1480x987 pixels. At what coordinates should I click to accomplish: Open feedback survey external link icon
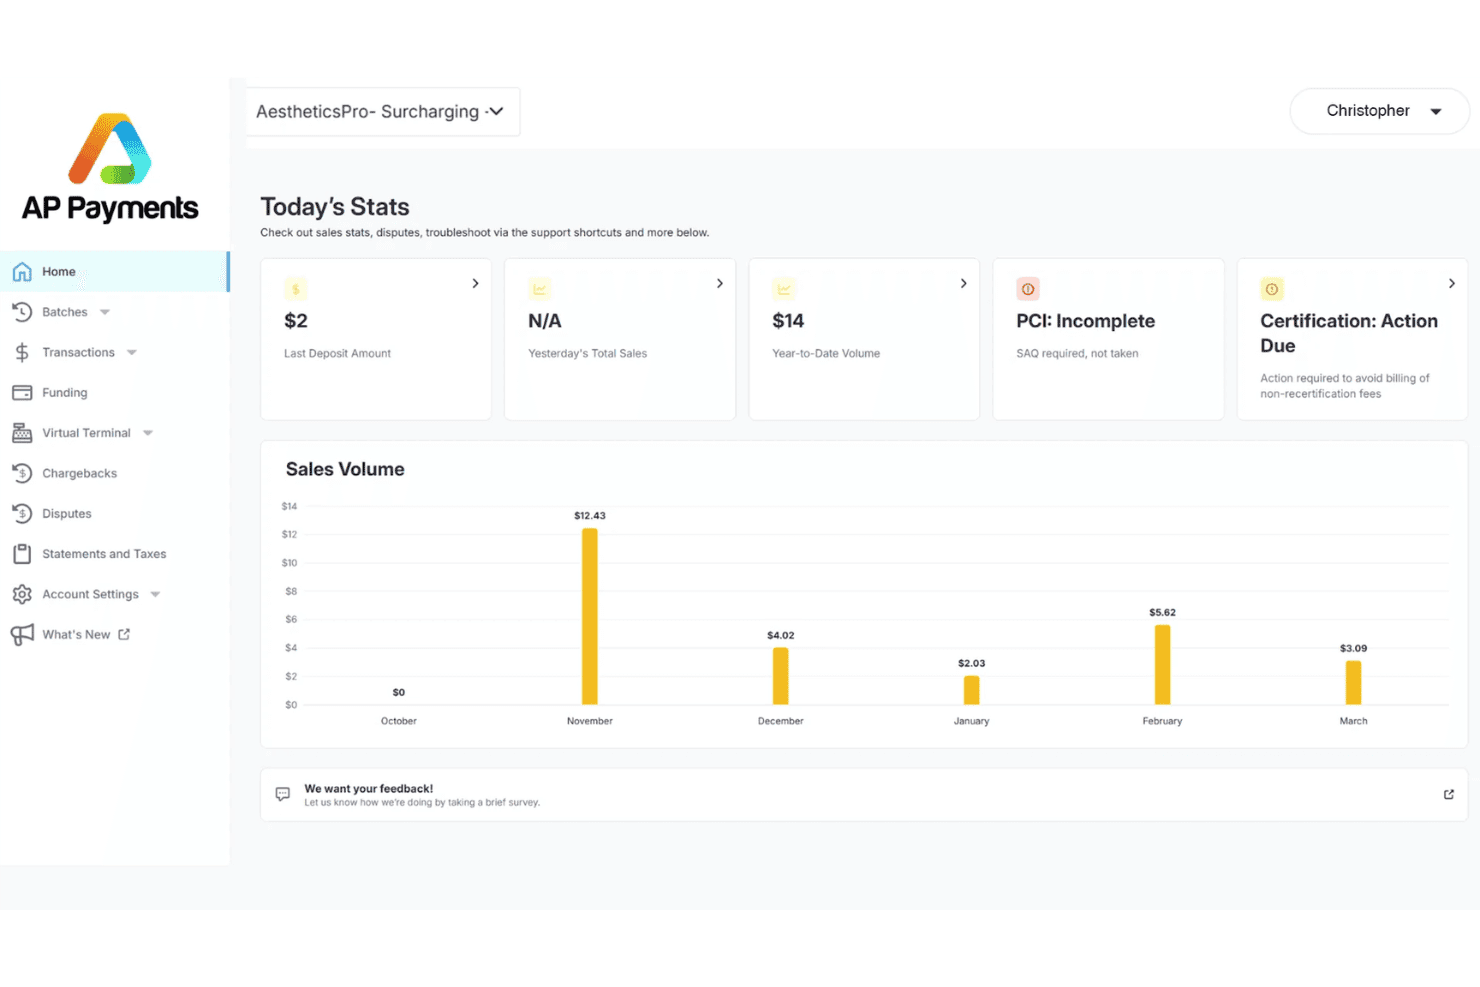pos(1449,794)
